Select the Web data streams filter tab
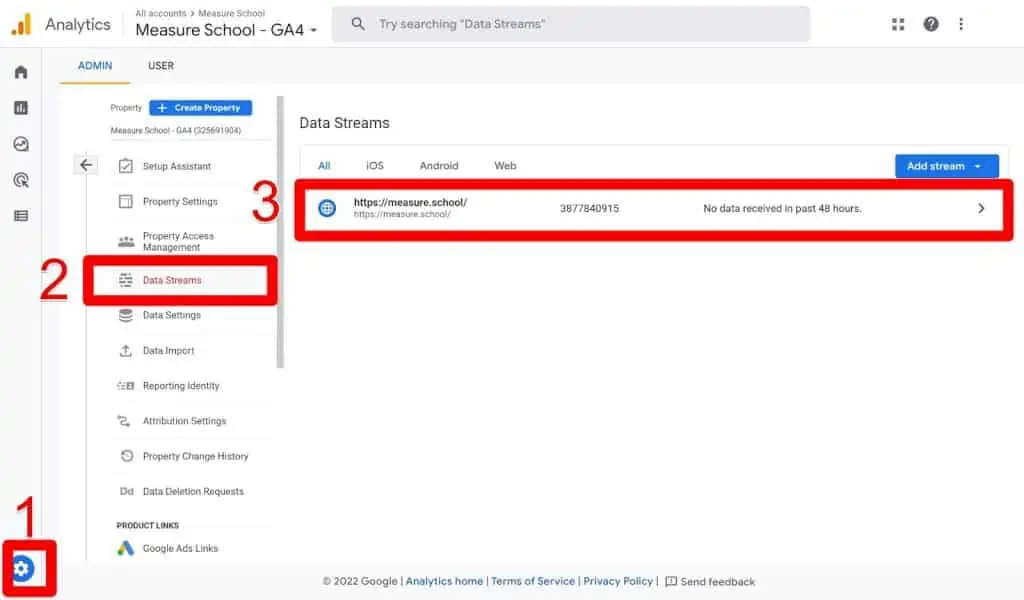Screen dimensions: 1024x600 click(504, 166)
